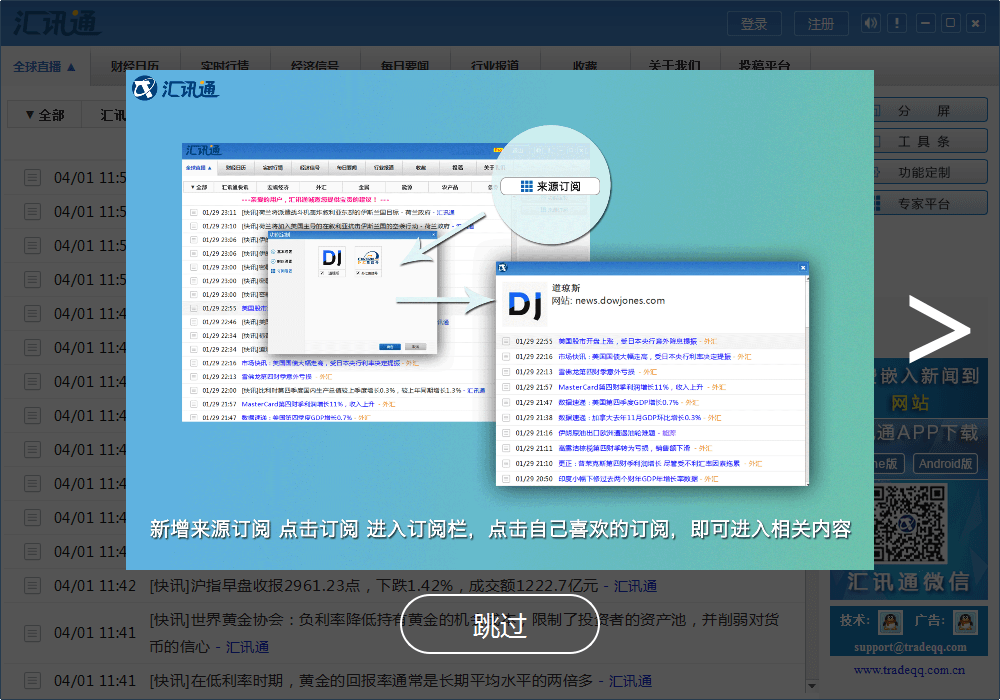The image size is (1000, 700).
Task: Download the Android版 app
Action: pos(945,463)
